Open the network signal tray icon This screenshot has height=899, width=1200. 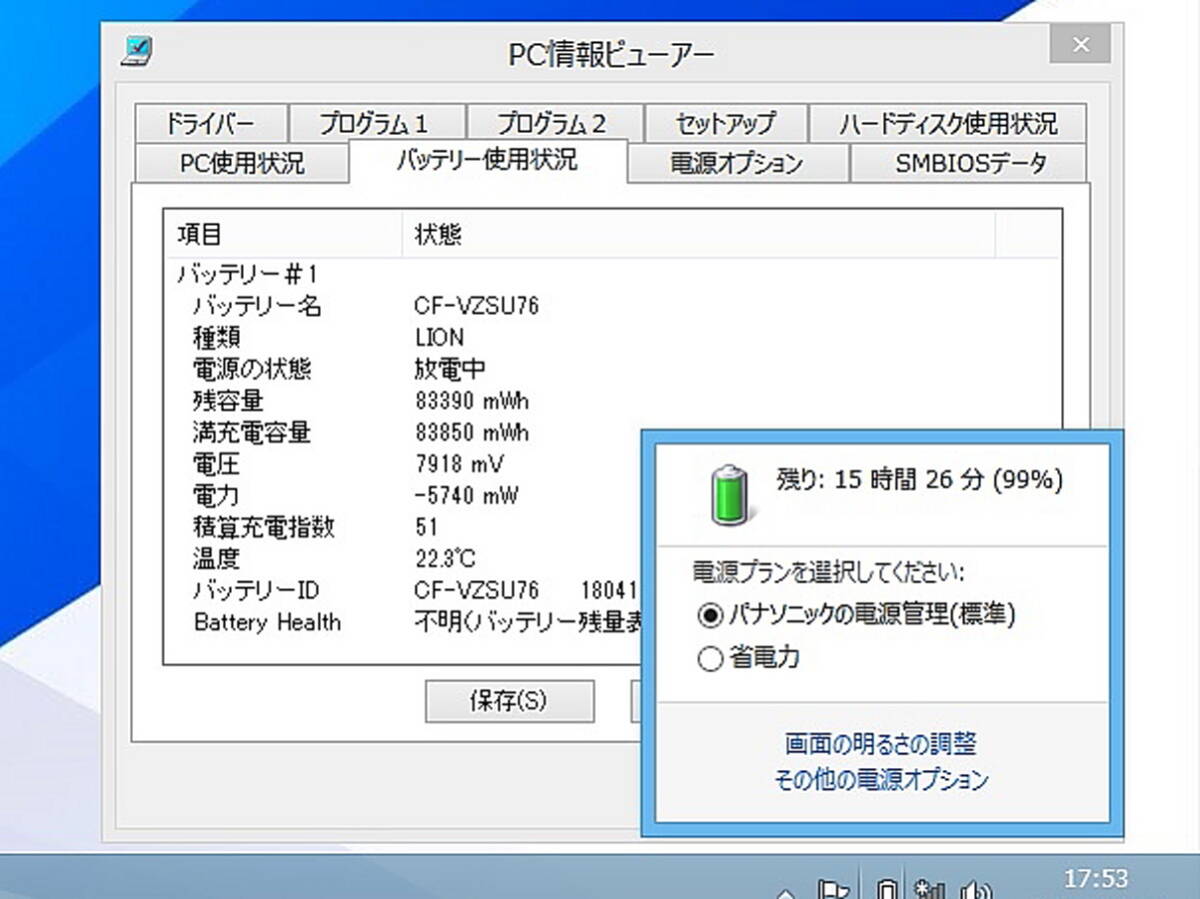[929, 889]
